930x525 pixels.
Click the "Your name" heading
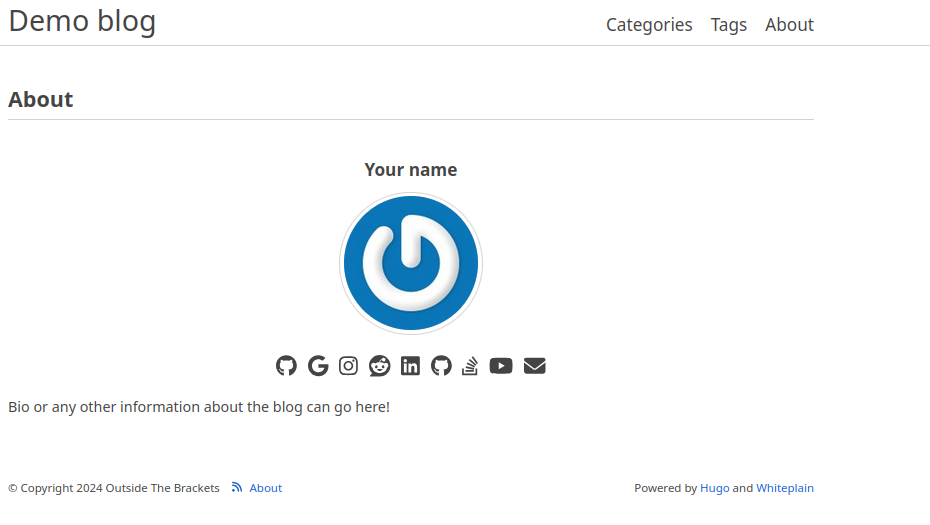pos(411,170)
